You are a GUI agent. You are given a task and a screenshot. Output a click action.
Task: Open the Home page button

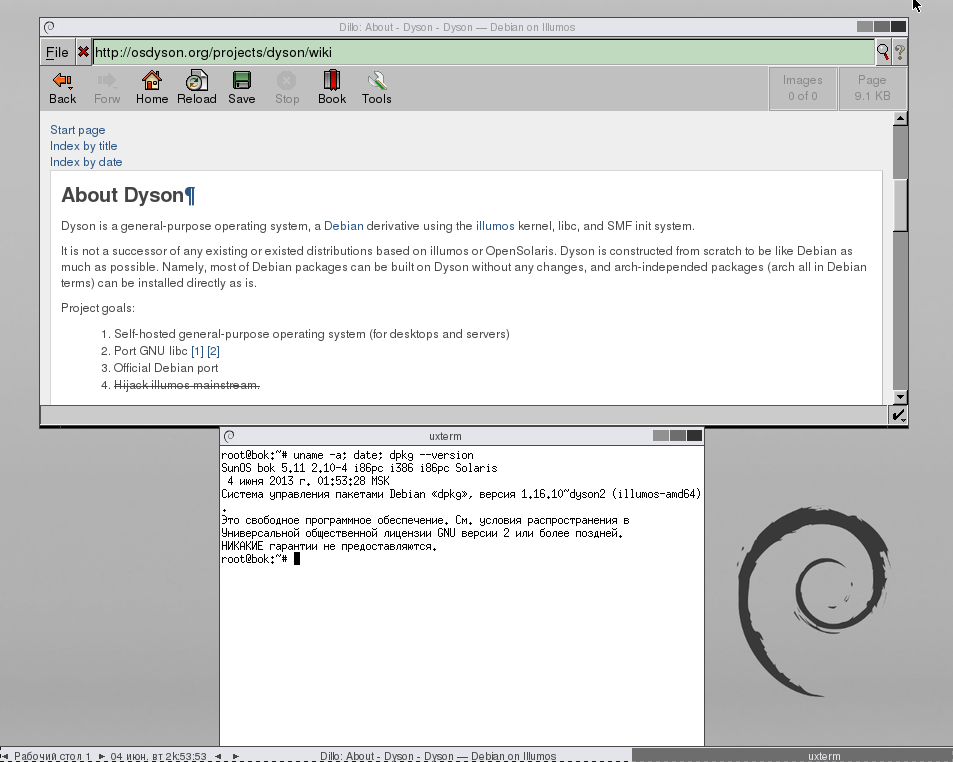coord(152,88)
